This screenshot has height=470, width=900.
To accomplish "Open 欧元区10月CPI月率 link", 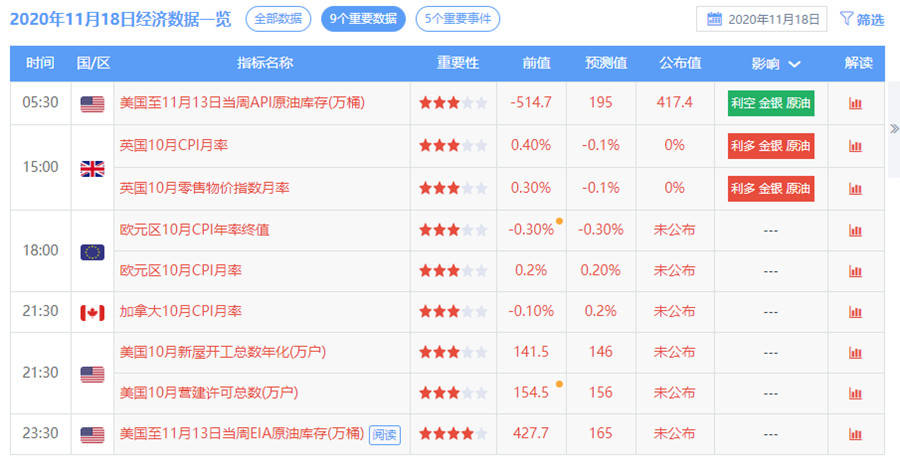I will 181,270.
